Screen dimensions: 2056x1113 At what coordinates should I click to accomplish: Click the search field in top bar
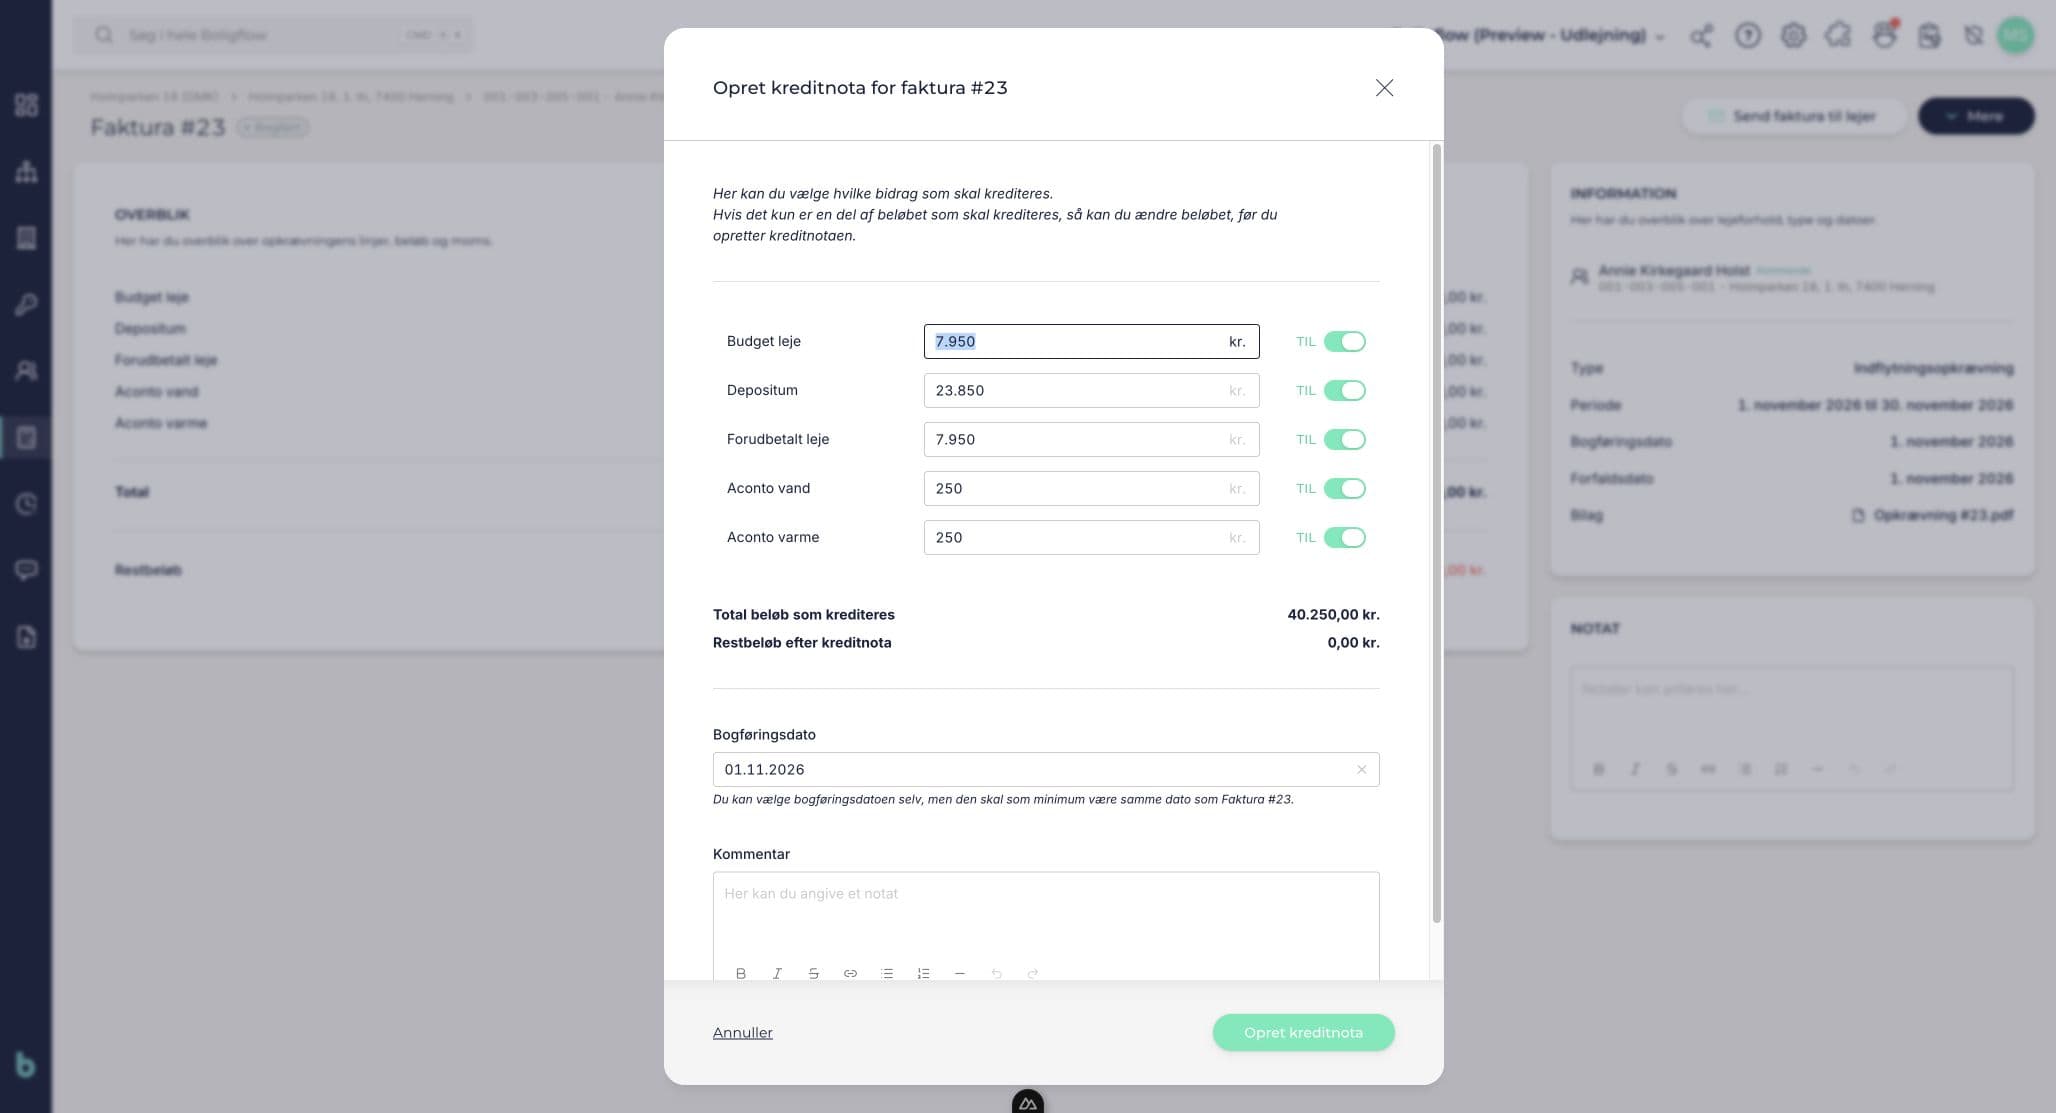(x=273, y=35)
